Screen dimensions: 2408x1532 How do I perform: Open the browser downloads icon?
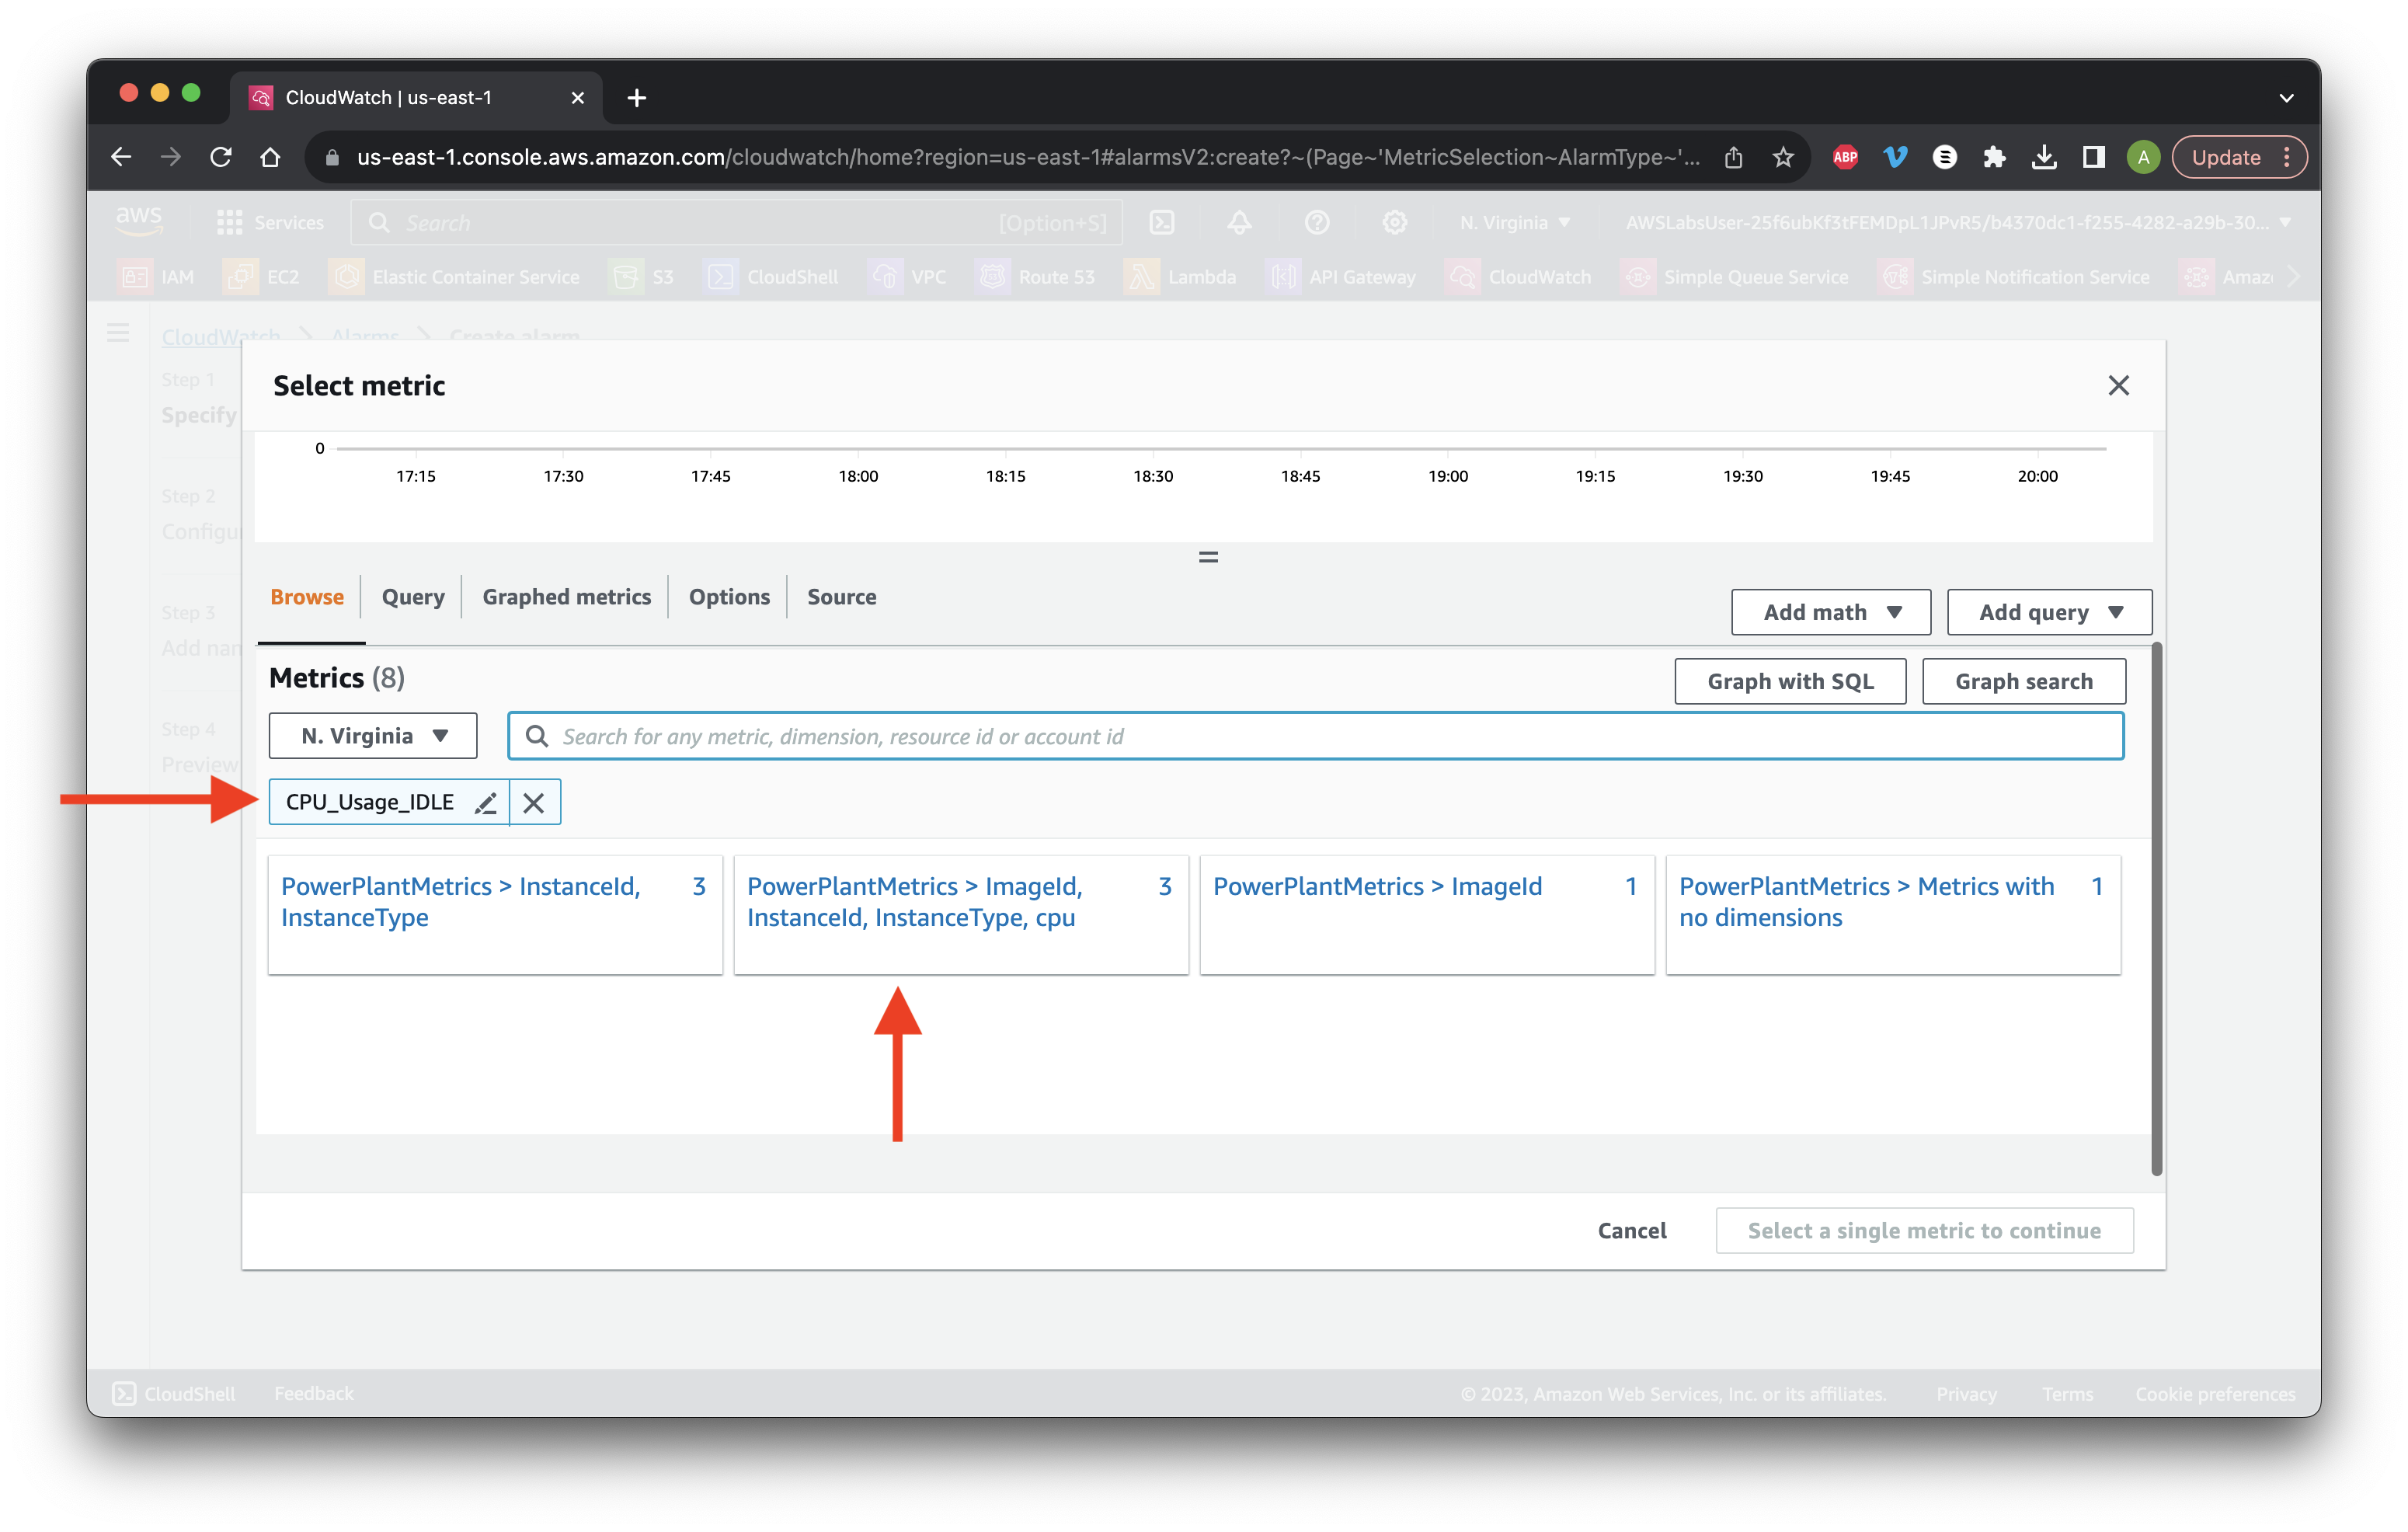coord(2044,157)
